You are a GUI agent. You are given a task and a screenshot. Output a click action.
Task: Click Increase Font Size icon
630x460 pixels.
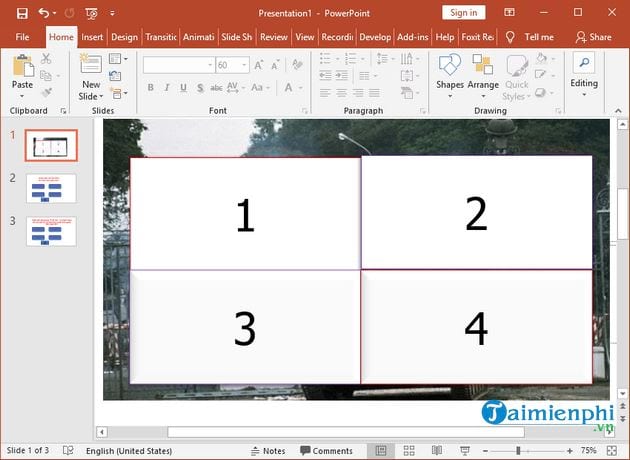coord(259,65)
